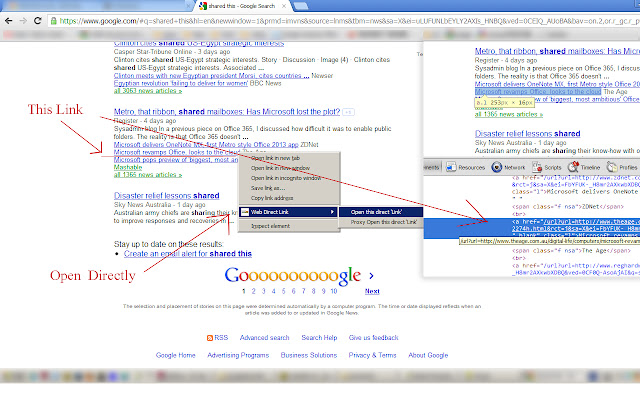Screen dimensions: 640x400
Task: Open the Scripts panel in DevTools
Action: click(547, 167)
